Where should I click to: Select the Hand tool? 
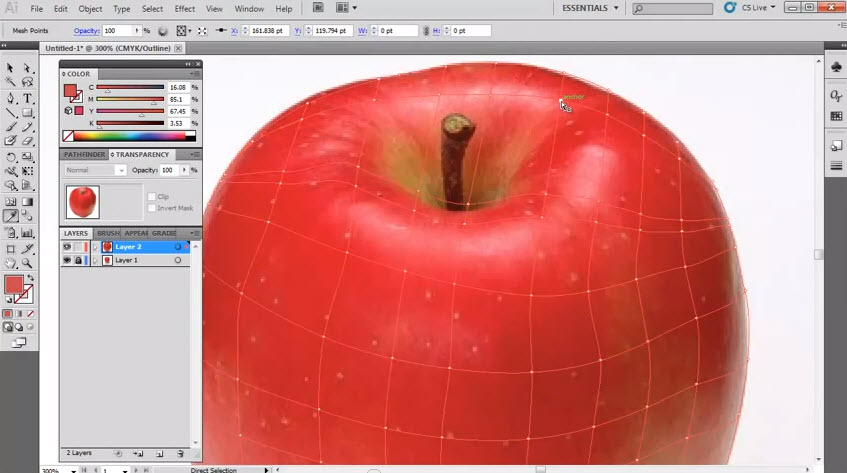[10, 263]
